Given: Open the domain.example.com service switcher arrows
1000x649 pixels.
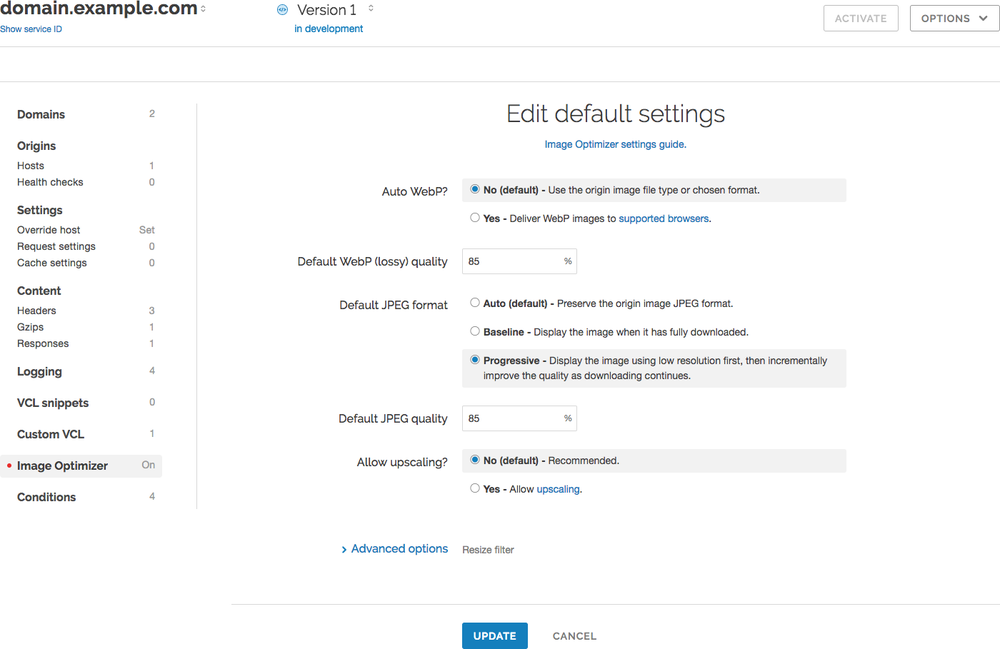Looking at the screenshot, I should (x=204, y=9).
